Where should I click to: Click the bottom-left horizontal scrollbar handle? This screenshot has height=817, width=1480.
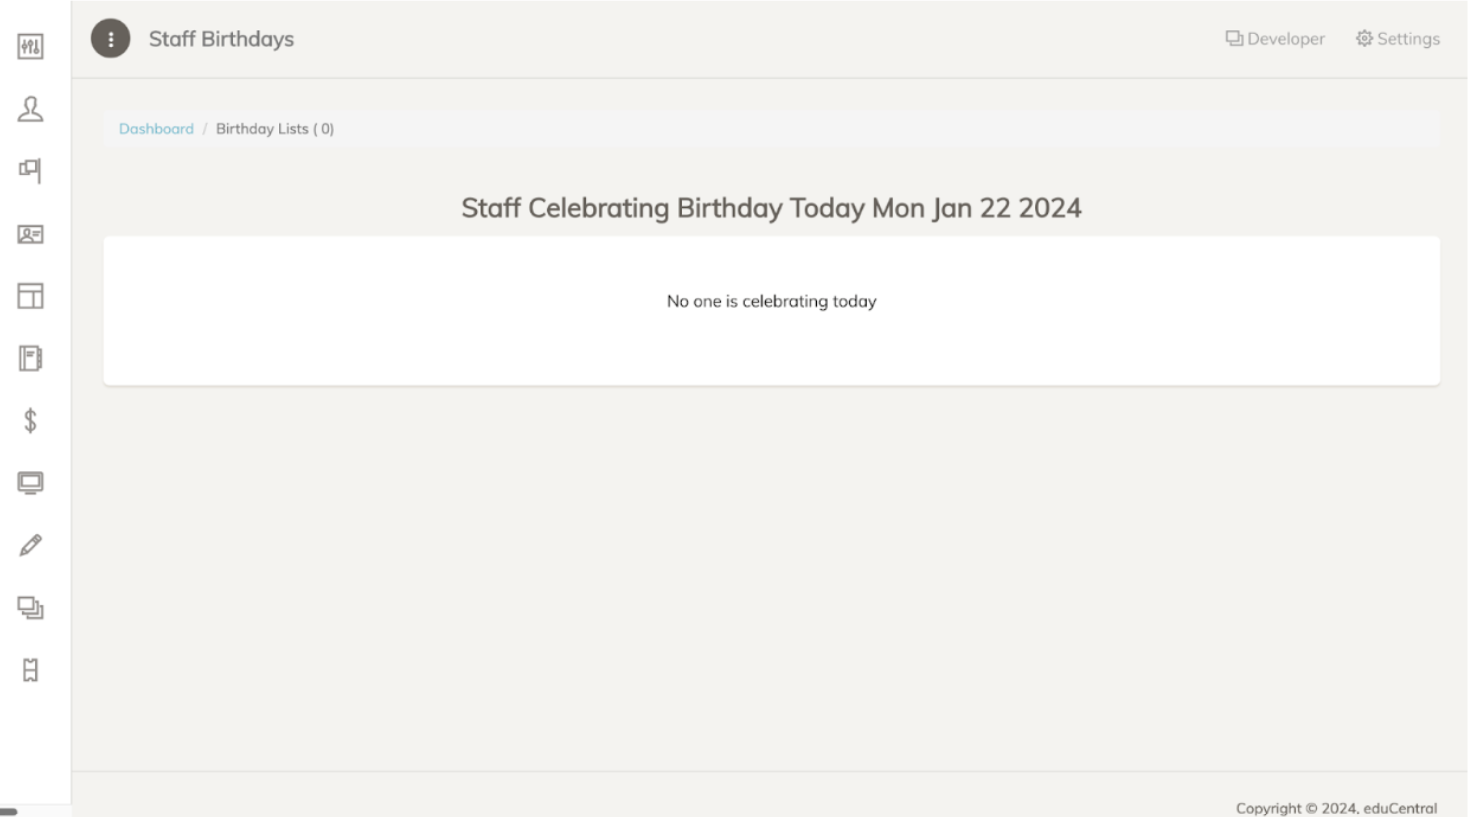click(9, 812)
